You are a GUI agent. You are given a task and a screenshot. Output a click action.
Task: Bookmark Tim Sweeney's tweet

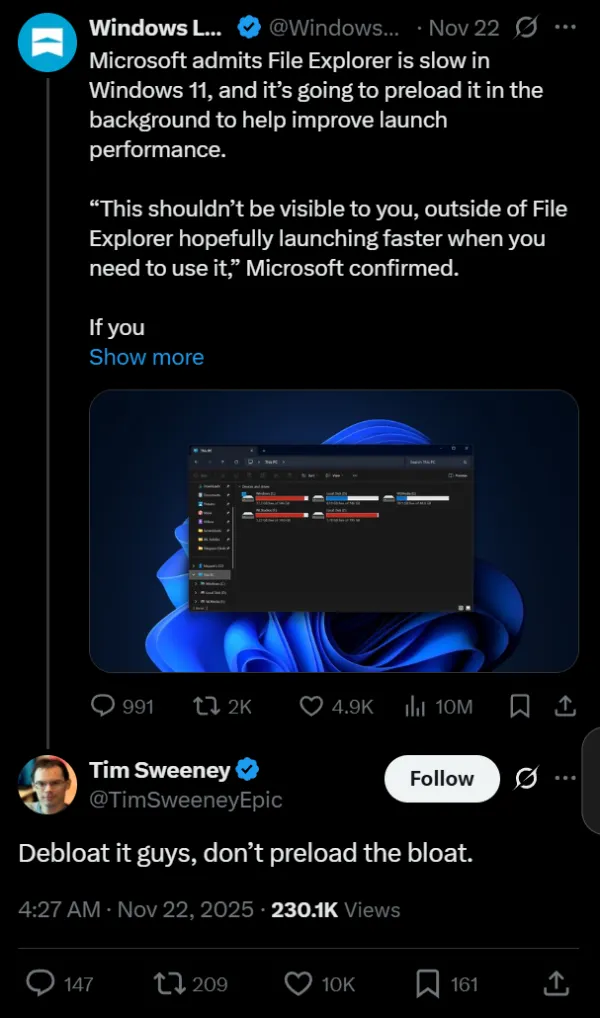(428, 984)
